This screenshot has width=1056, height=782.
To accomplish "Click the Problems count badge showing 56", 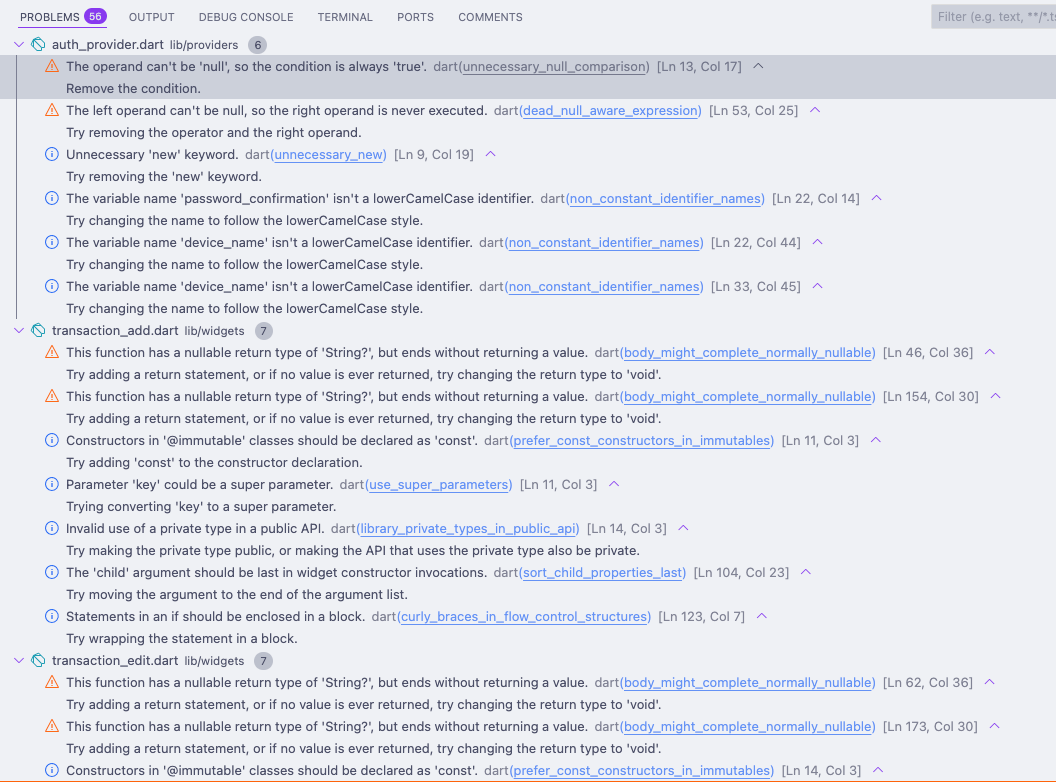I will [95, 17].
